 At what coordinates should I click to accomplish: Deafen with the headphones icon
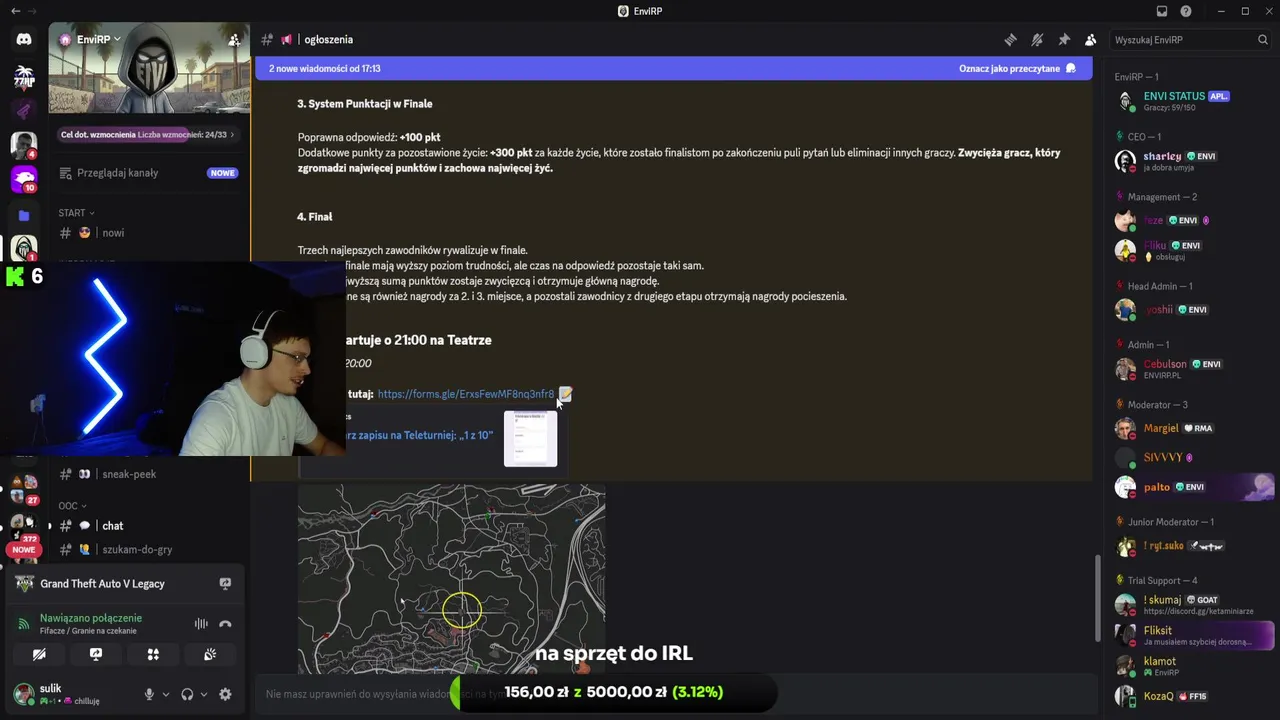(x=187, y=694)
